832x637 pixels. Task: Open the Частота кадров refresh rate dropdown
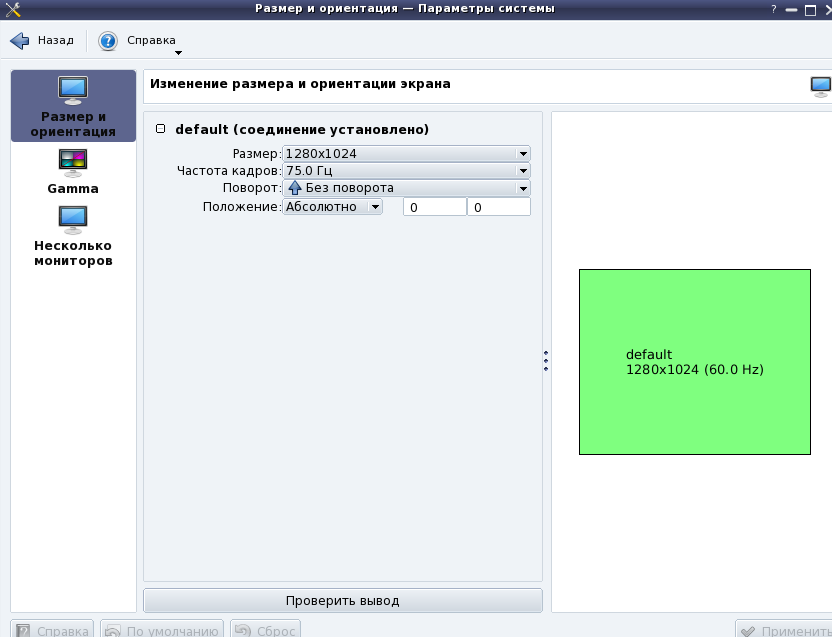click(406, 170)
